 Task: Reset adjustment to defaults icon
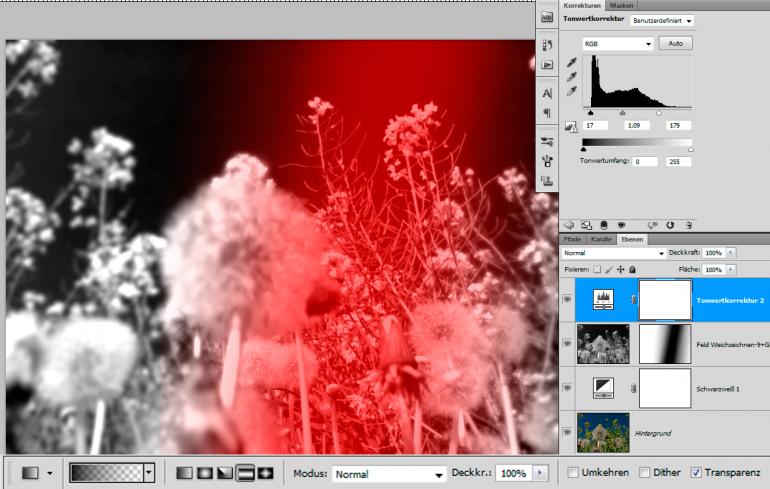[670, 225]
